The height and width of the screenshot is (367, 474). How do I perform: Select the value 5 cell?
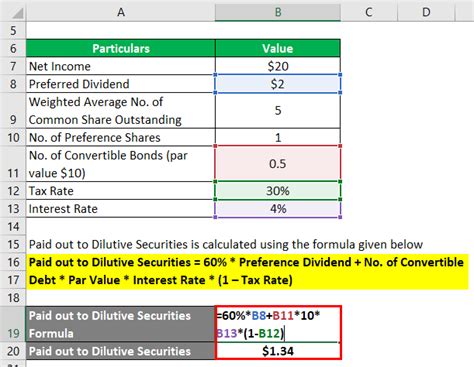pyautogui.click(x=278, y=111)
